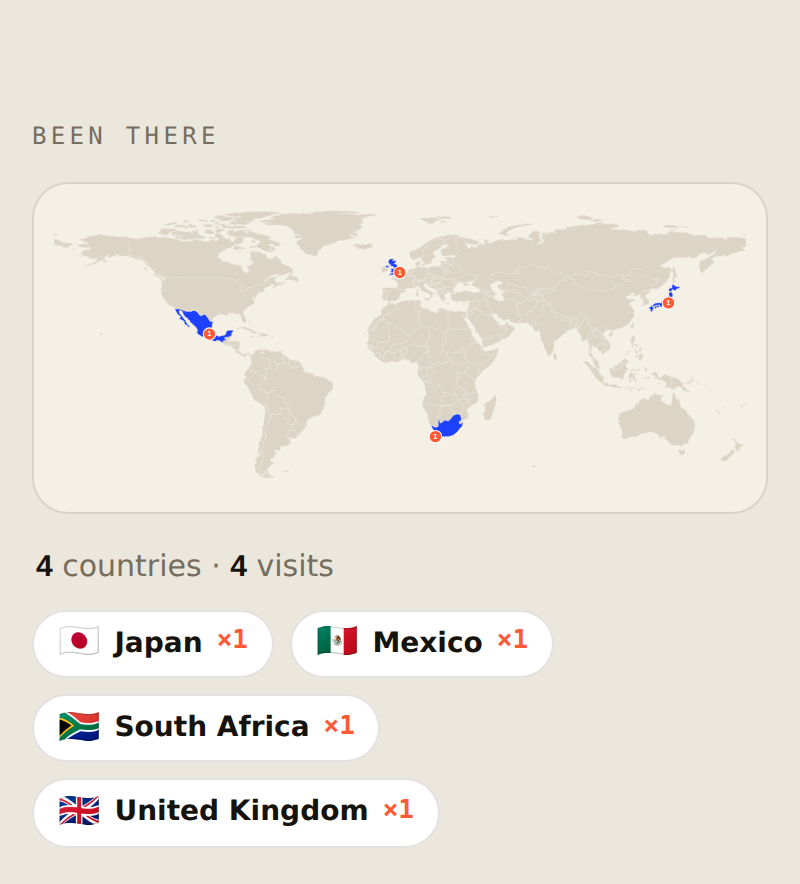Click the '4 countries' summary text
The image size is (800, 884).
tap(118, 565)
